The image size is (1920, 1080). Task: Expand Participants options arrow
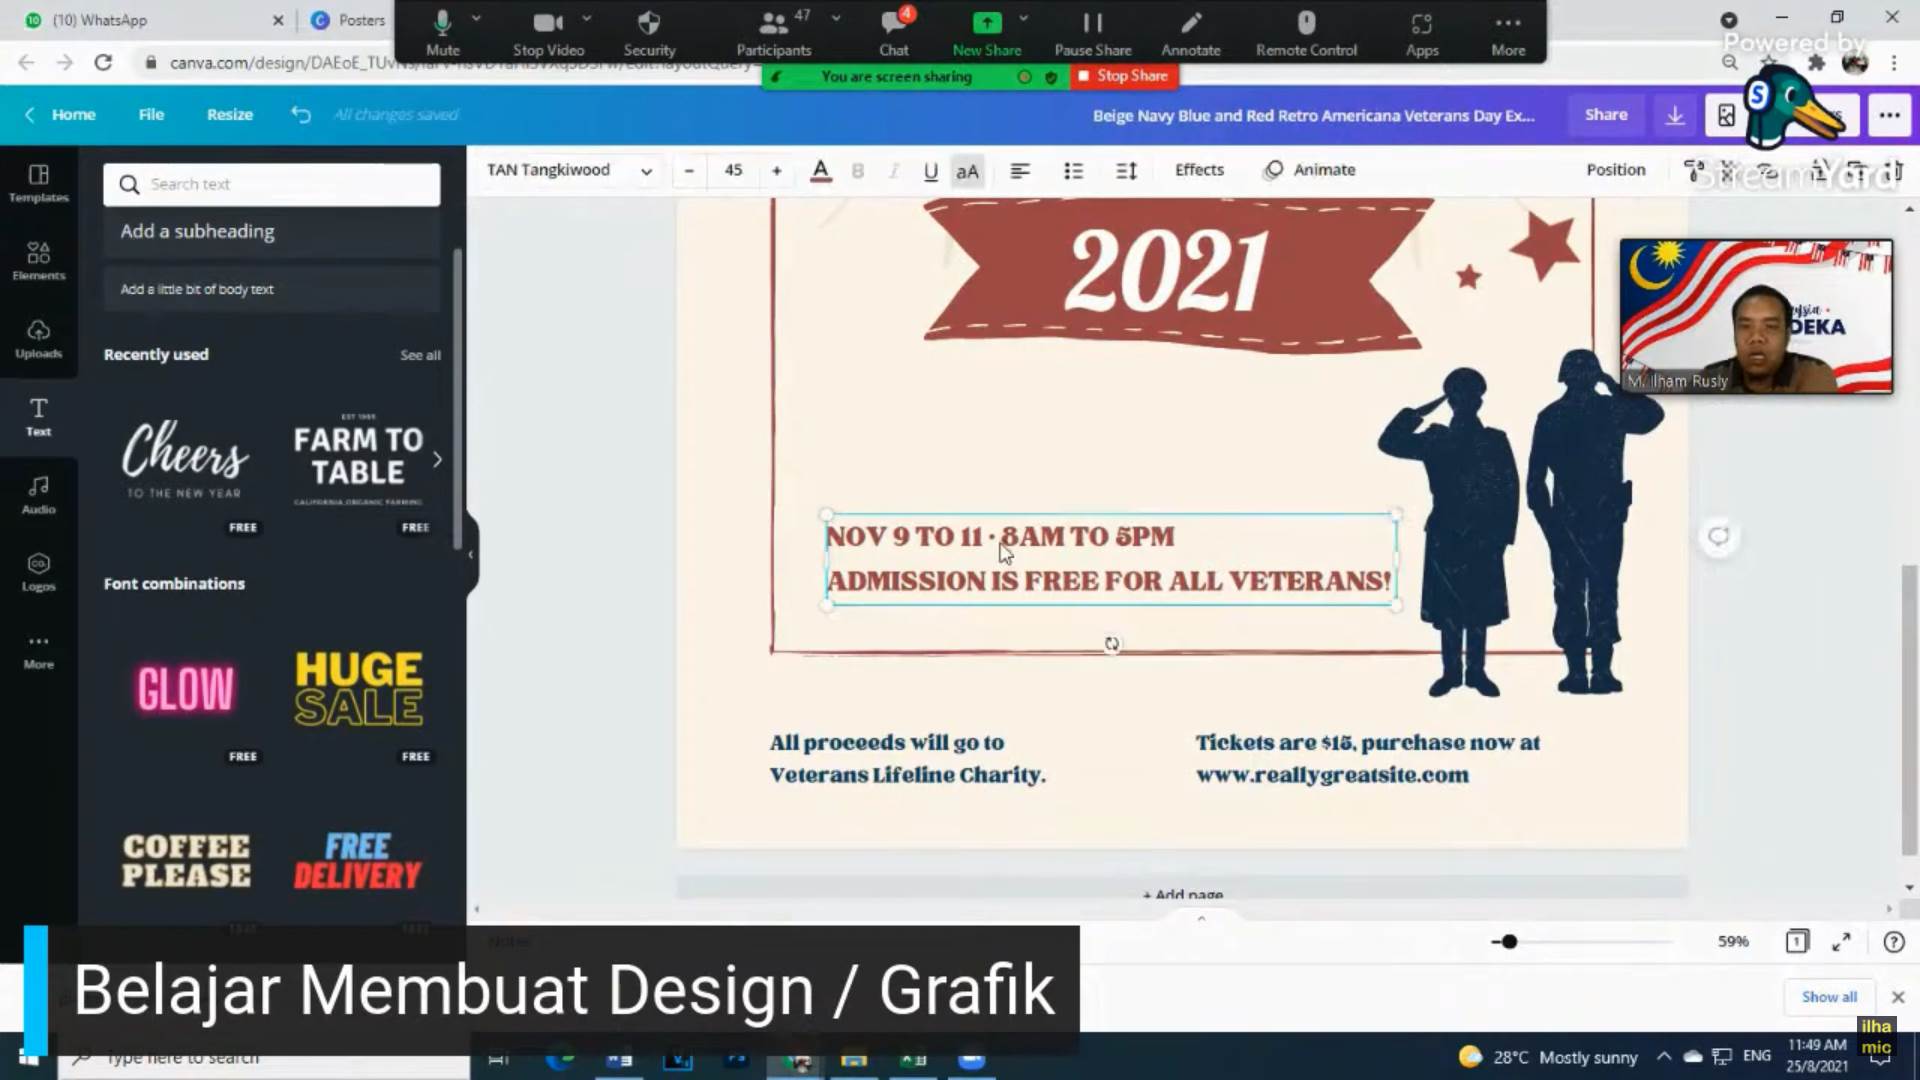pyautogui.click(x=836, y=18)
